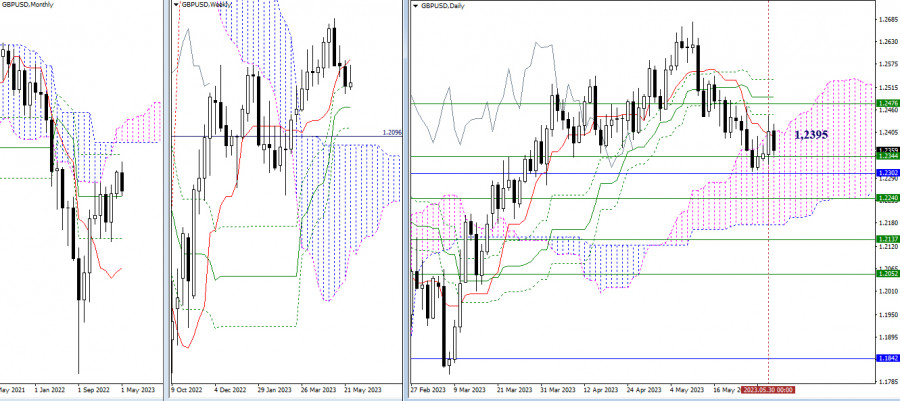Click the green 1.2476 price level tag
The image size is (900, 401).
point(887,103)
